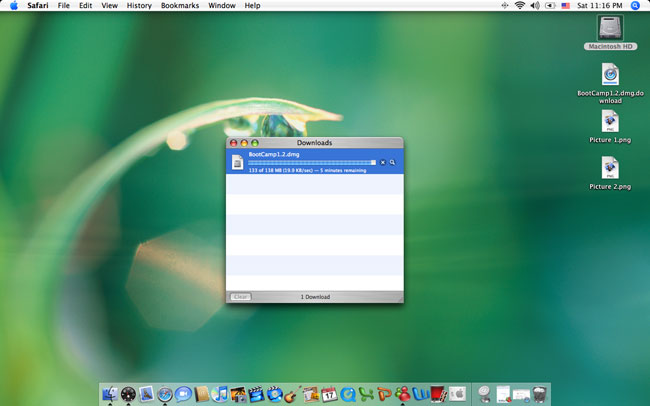Launch GarageBand from the Dock
This screenshot has width=650, height=406.
coord(293,394)
